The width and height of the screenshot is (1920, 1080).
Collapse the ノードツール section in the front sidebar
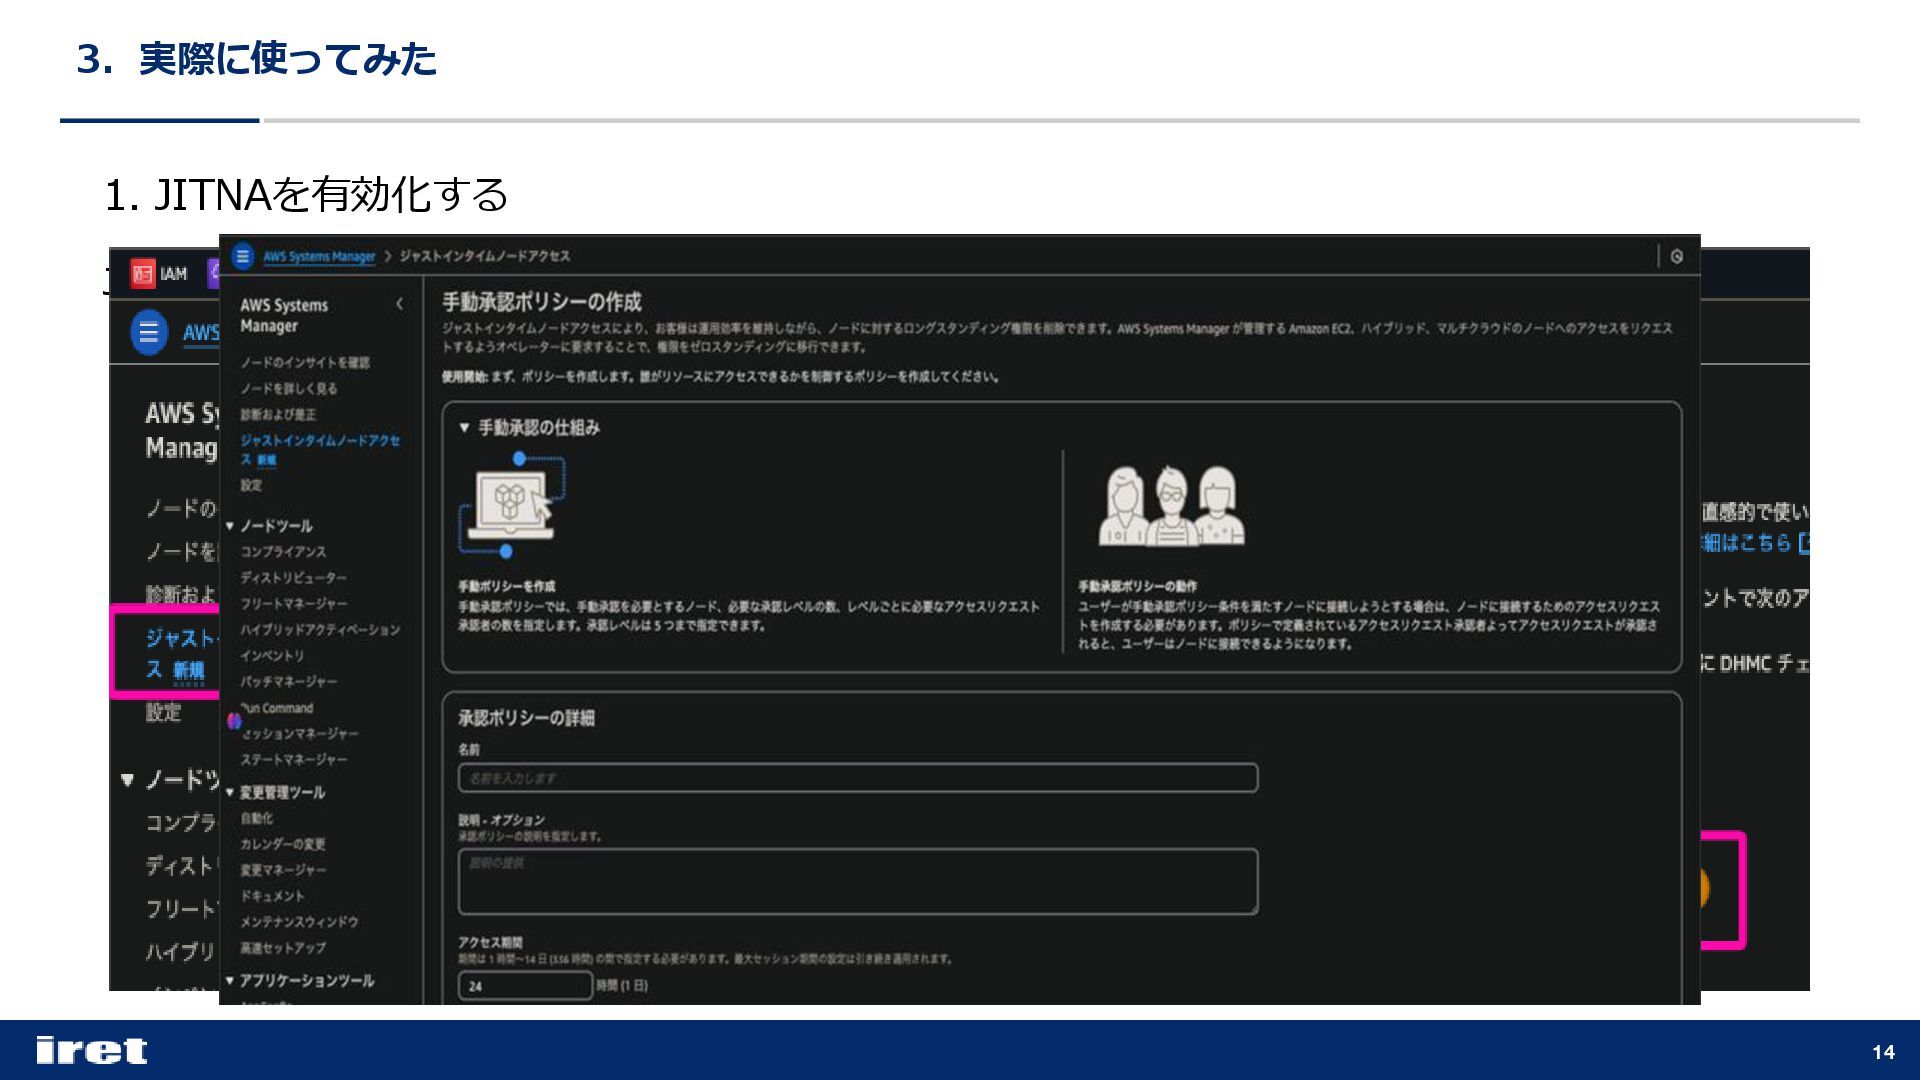coord(230,526)
